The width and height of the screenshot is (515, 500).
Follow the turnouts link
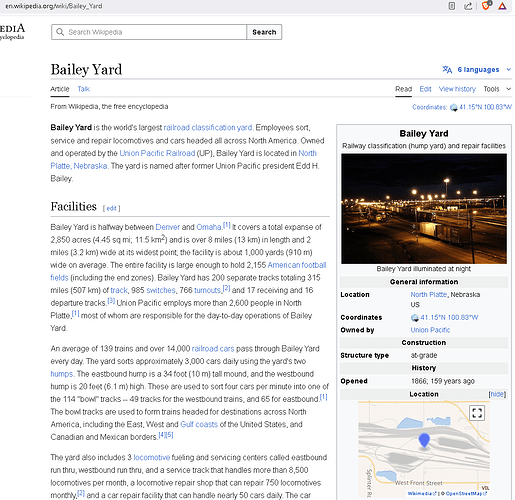pyautogui.click(x=207, y=290)
